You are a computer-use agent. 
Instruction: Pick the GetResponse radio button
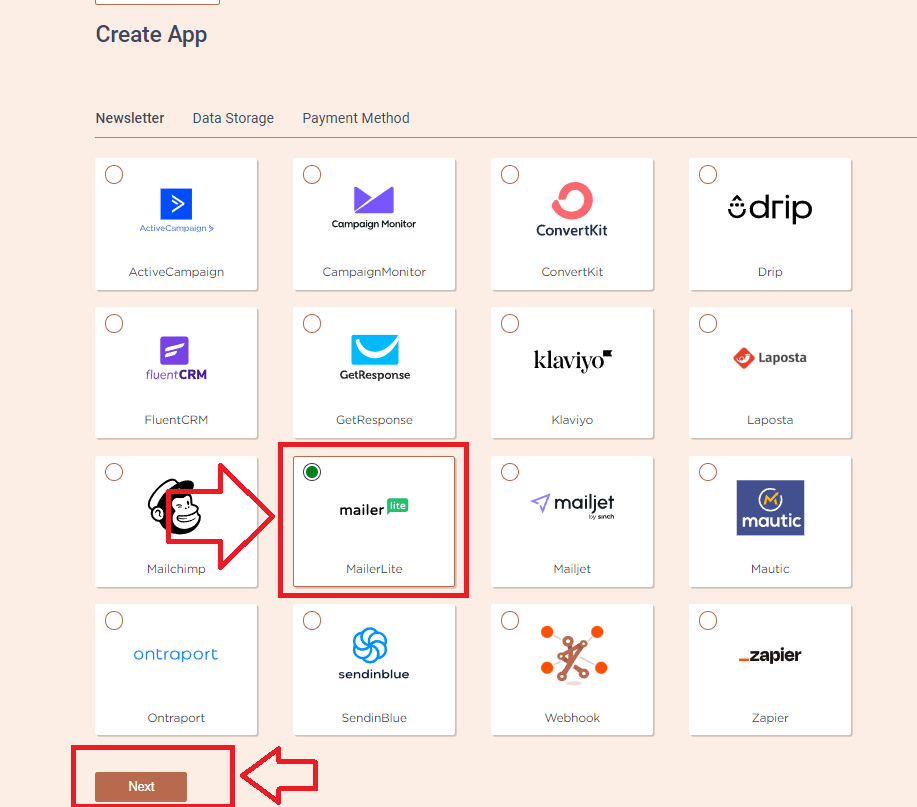pos(312,323)
